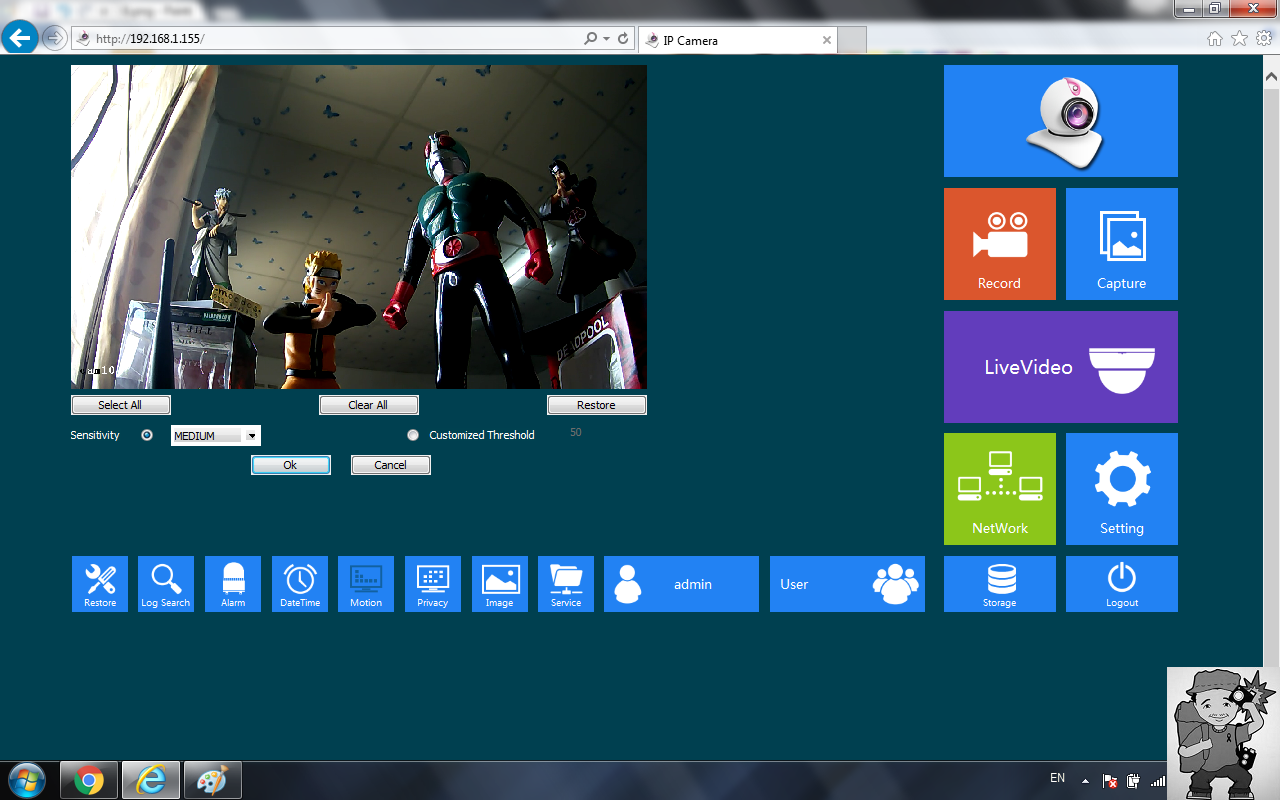Screen dimensions: 1280x800
Task: Expand the address bar search dropdown arrow
Action: (605, 38)
